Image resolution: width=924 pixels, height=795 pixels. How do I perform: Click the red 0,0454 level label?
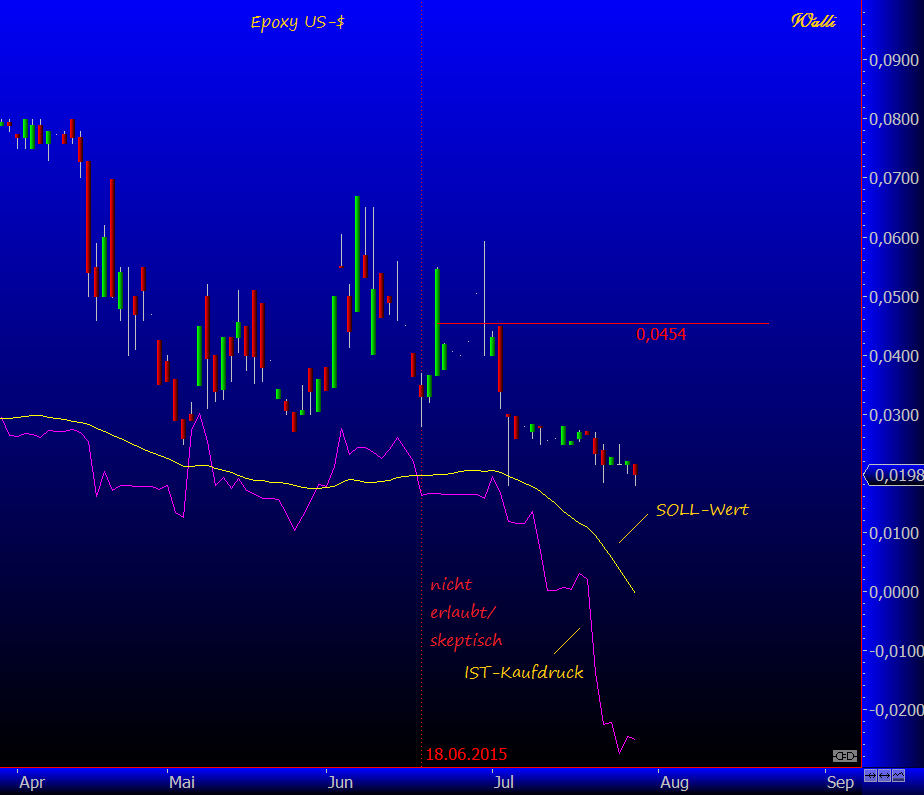pyautogui.click(x=661, y=335)
